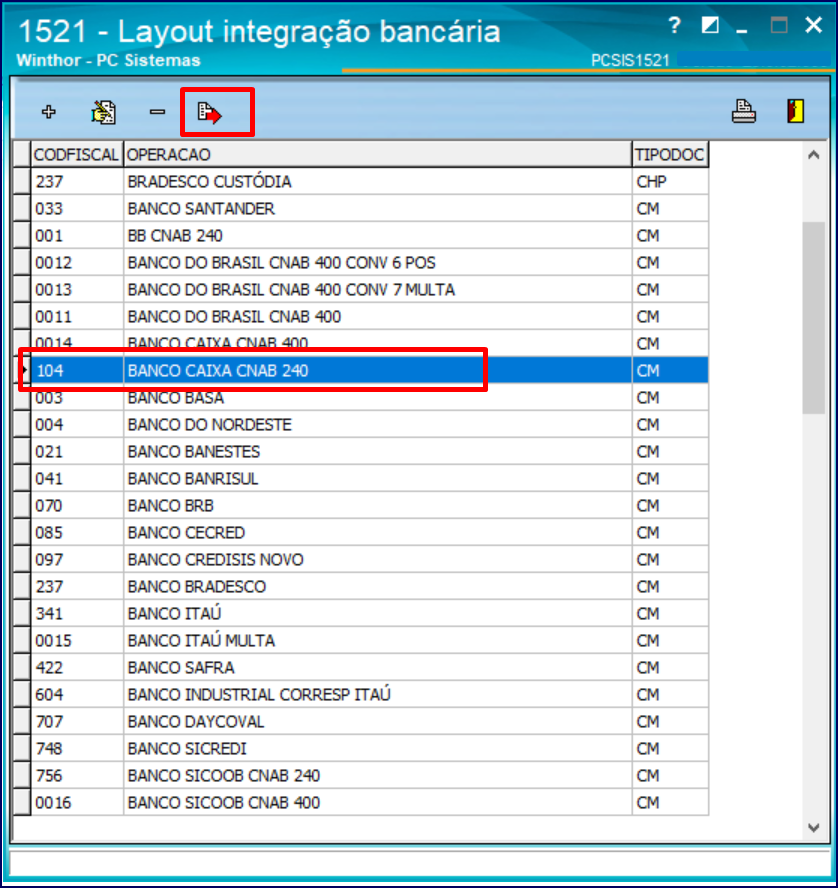The height and width of the screenshot is (888, 838).
Task: Sort by the OPERACAO column header
Action: point(377,154)
